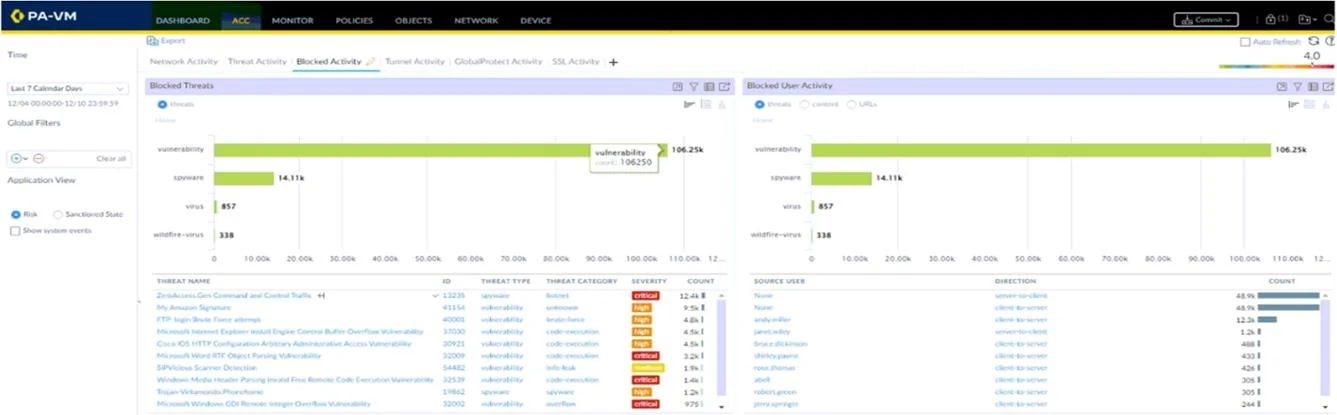Open Trojan-Virtumonde.Phonehome threat link
Screen dimensions: 1337x415
pyautogui.click(x=210, y=392)
